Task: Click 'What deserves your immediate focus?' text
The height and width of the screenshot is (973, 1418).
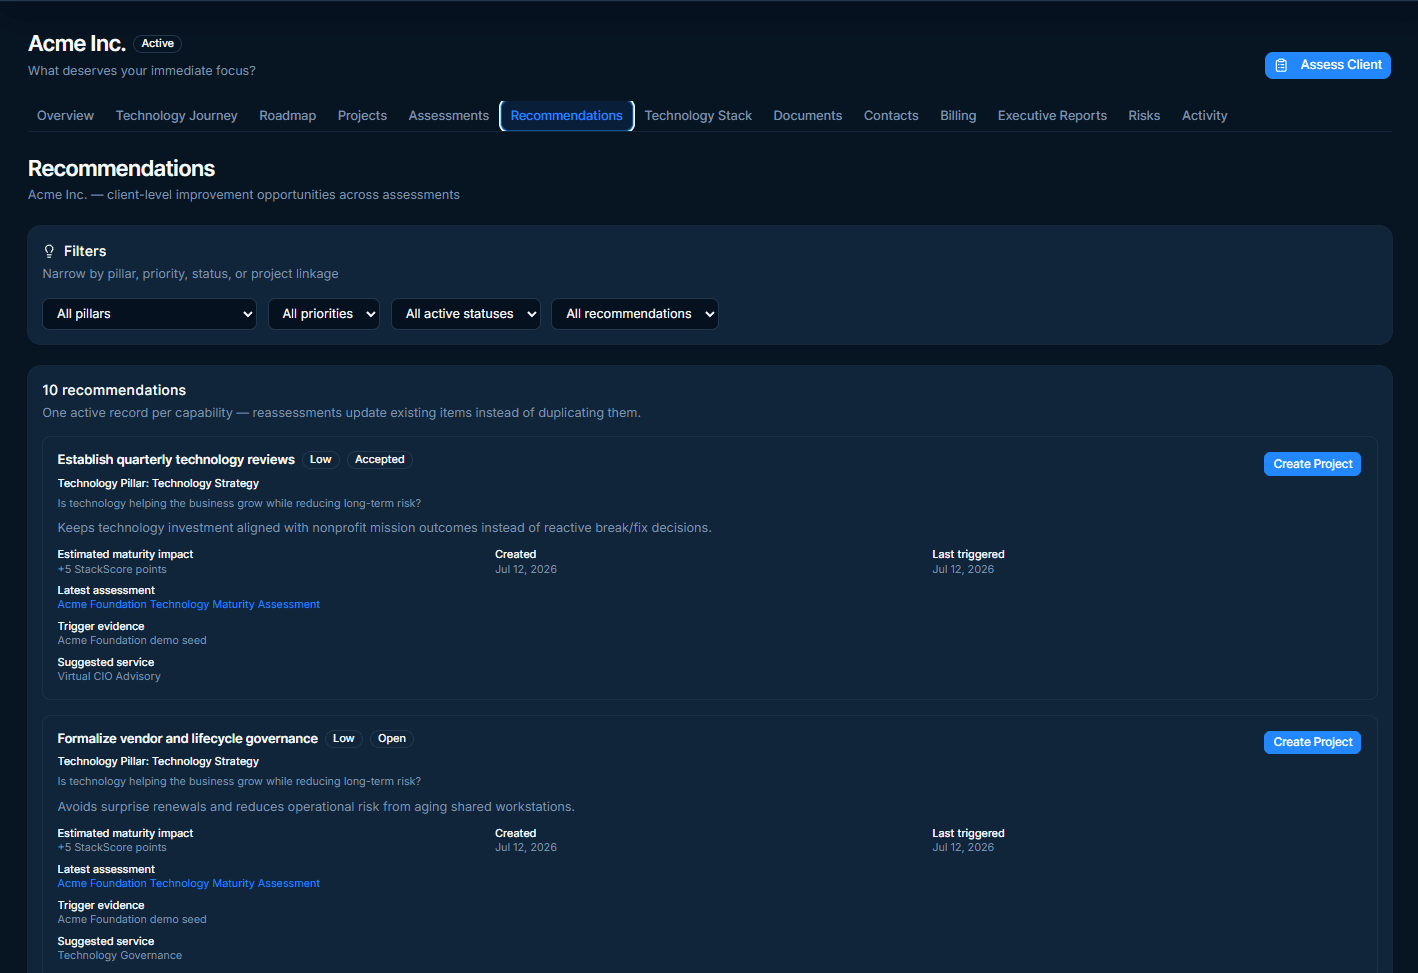Action: click(142, 71)
